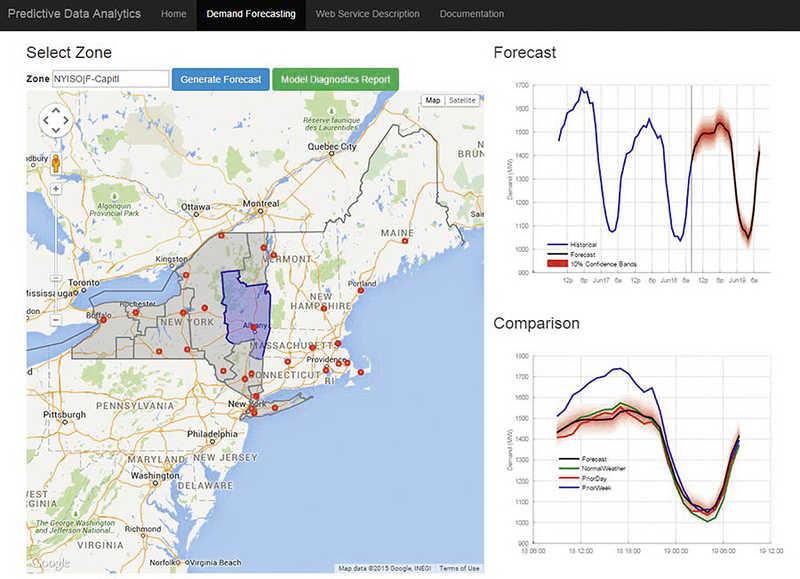Open the Documentation menu item
The height and width of the screenshot is (579, 800).
471,14
